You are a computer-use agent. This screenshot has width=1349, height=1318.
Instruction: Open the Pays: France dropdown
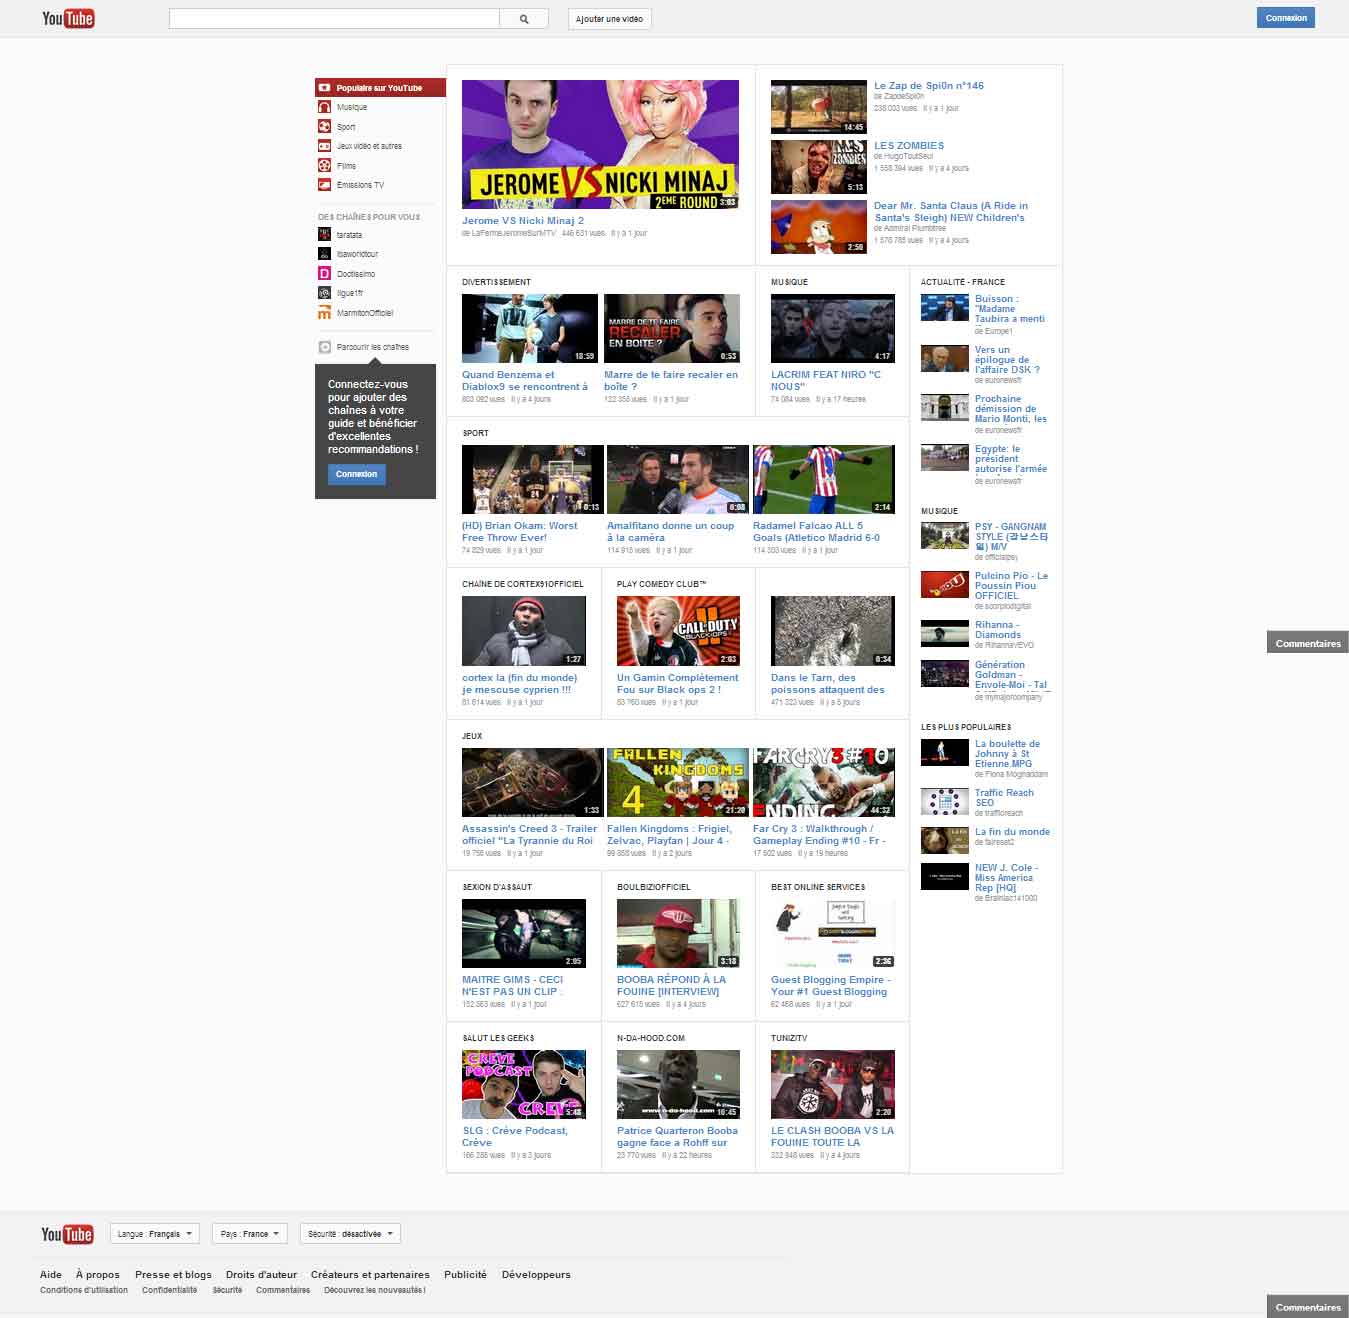click(249, 1233)
